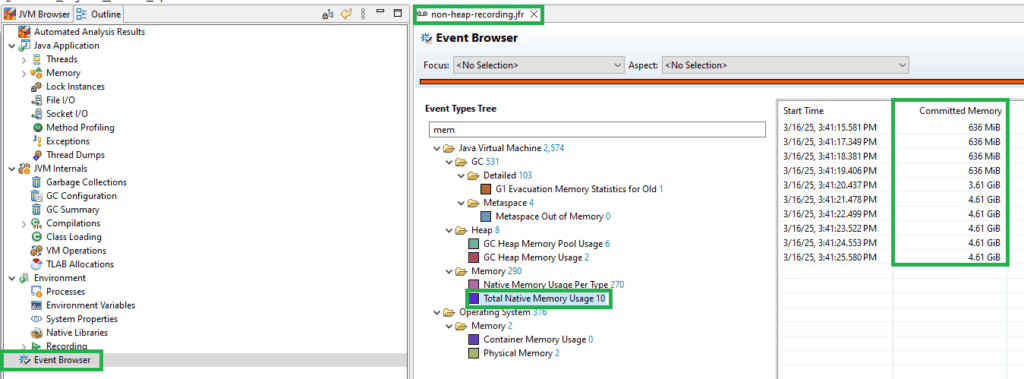Viewport: 1024px width, 379px height.
Task: Select the non-heap-recording.jfr editor tab
Action: [x=477, y=14]
